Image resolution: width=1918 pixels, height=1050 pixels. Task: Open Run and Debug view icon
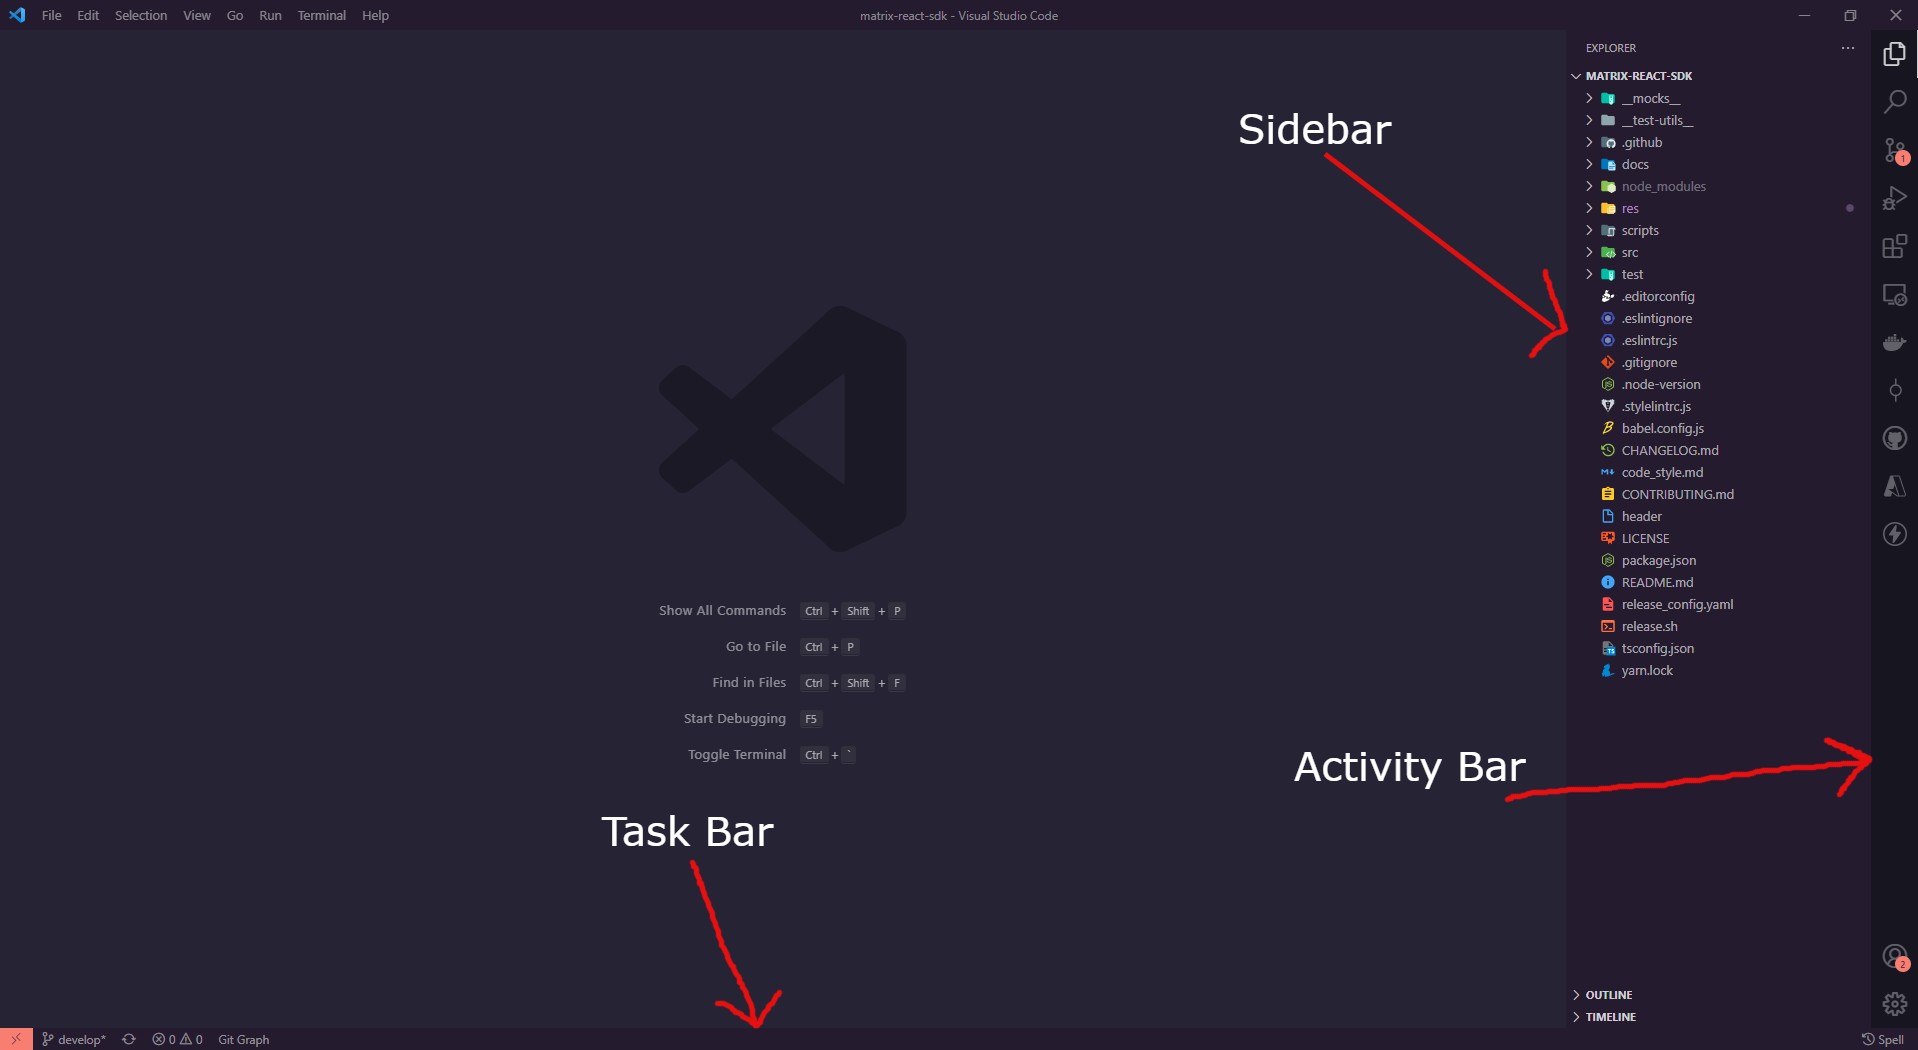1894,198
